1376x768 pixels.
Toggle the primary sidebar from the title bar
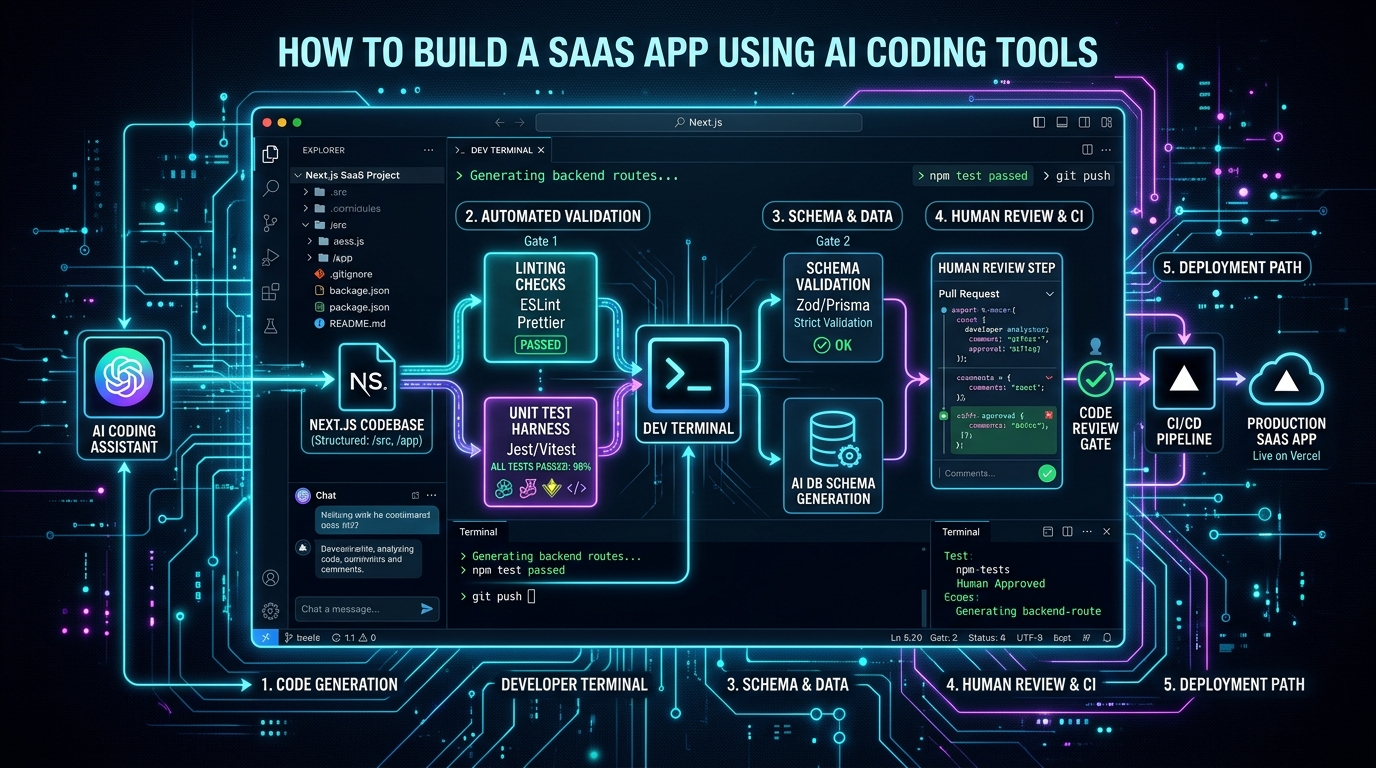tap(1038, 122)
